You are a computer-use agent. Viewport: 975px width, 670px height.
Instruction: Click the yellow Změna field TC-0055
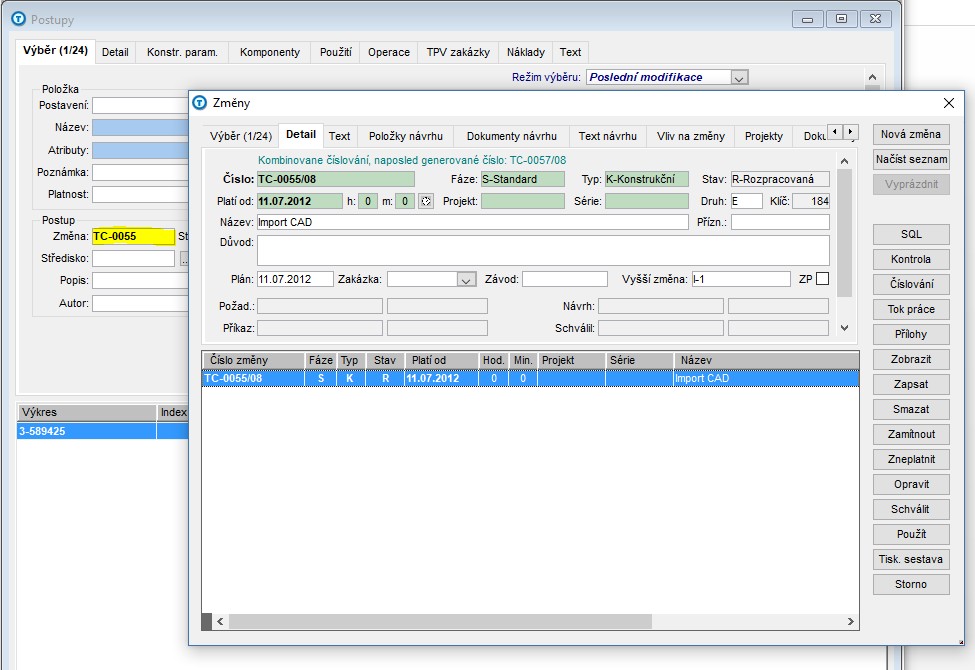point(133,236)
